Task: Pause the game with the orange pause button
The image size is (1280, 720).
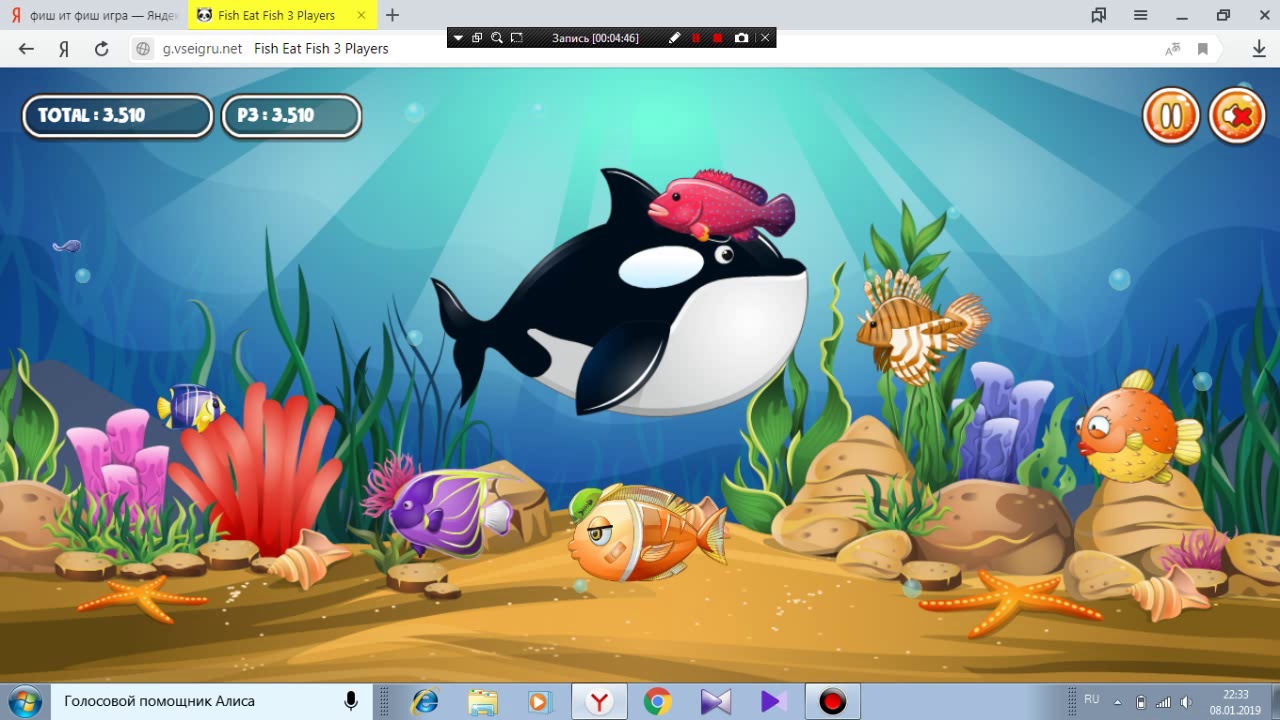Action: point(1171,116)
